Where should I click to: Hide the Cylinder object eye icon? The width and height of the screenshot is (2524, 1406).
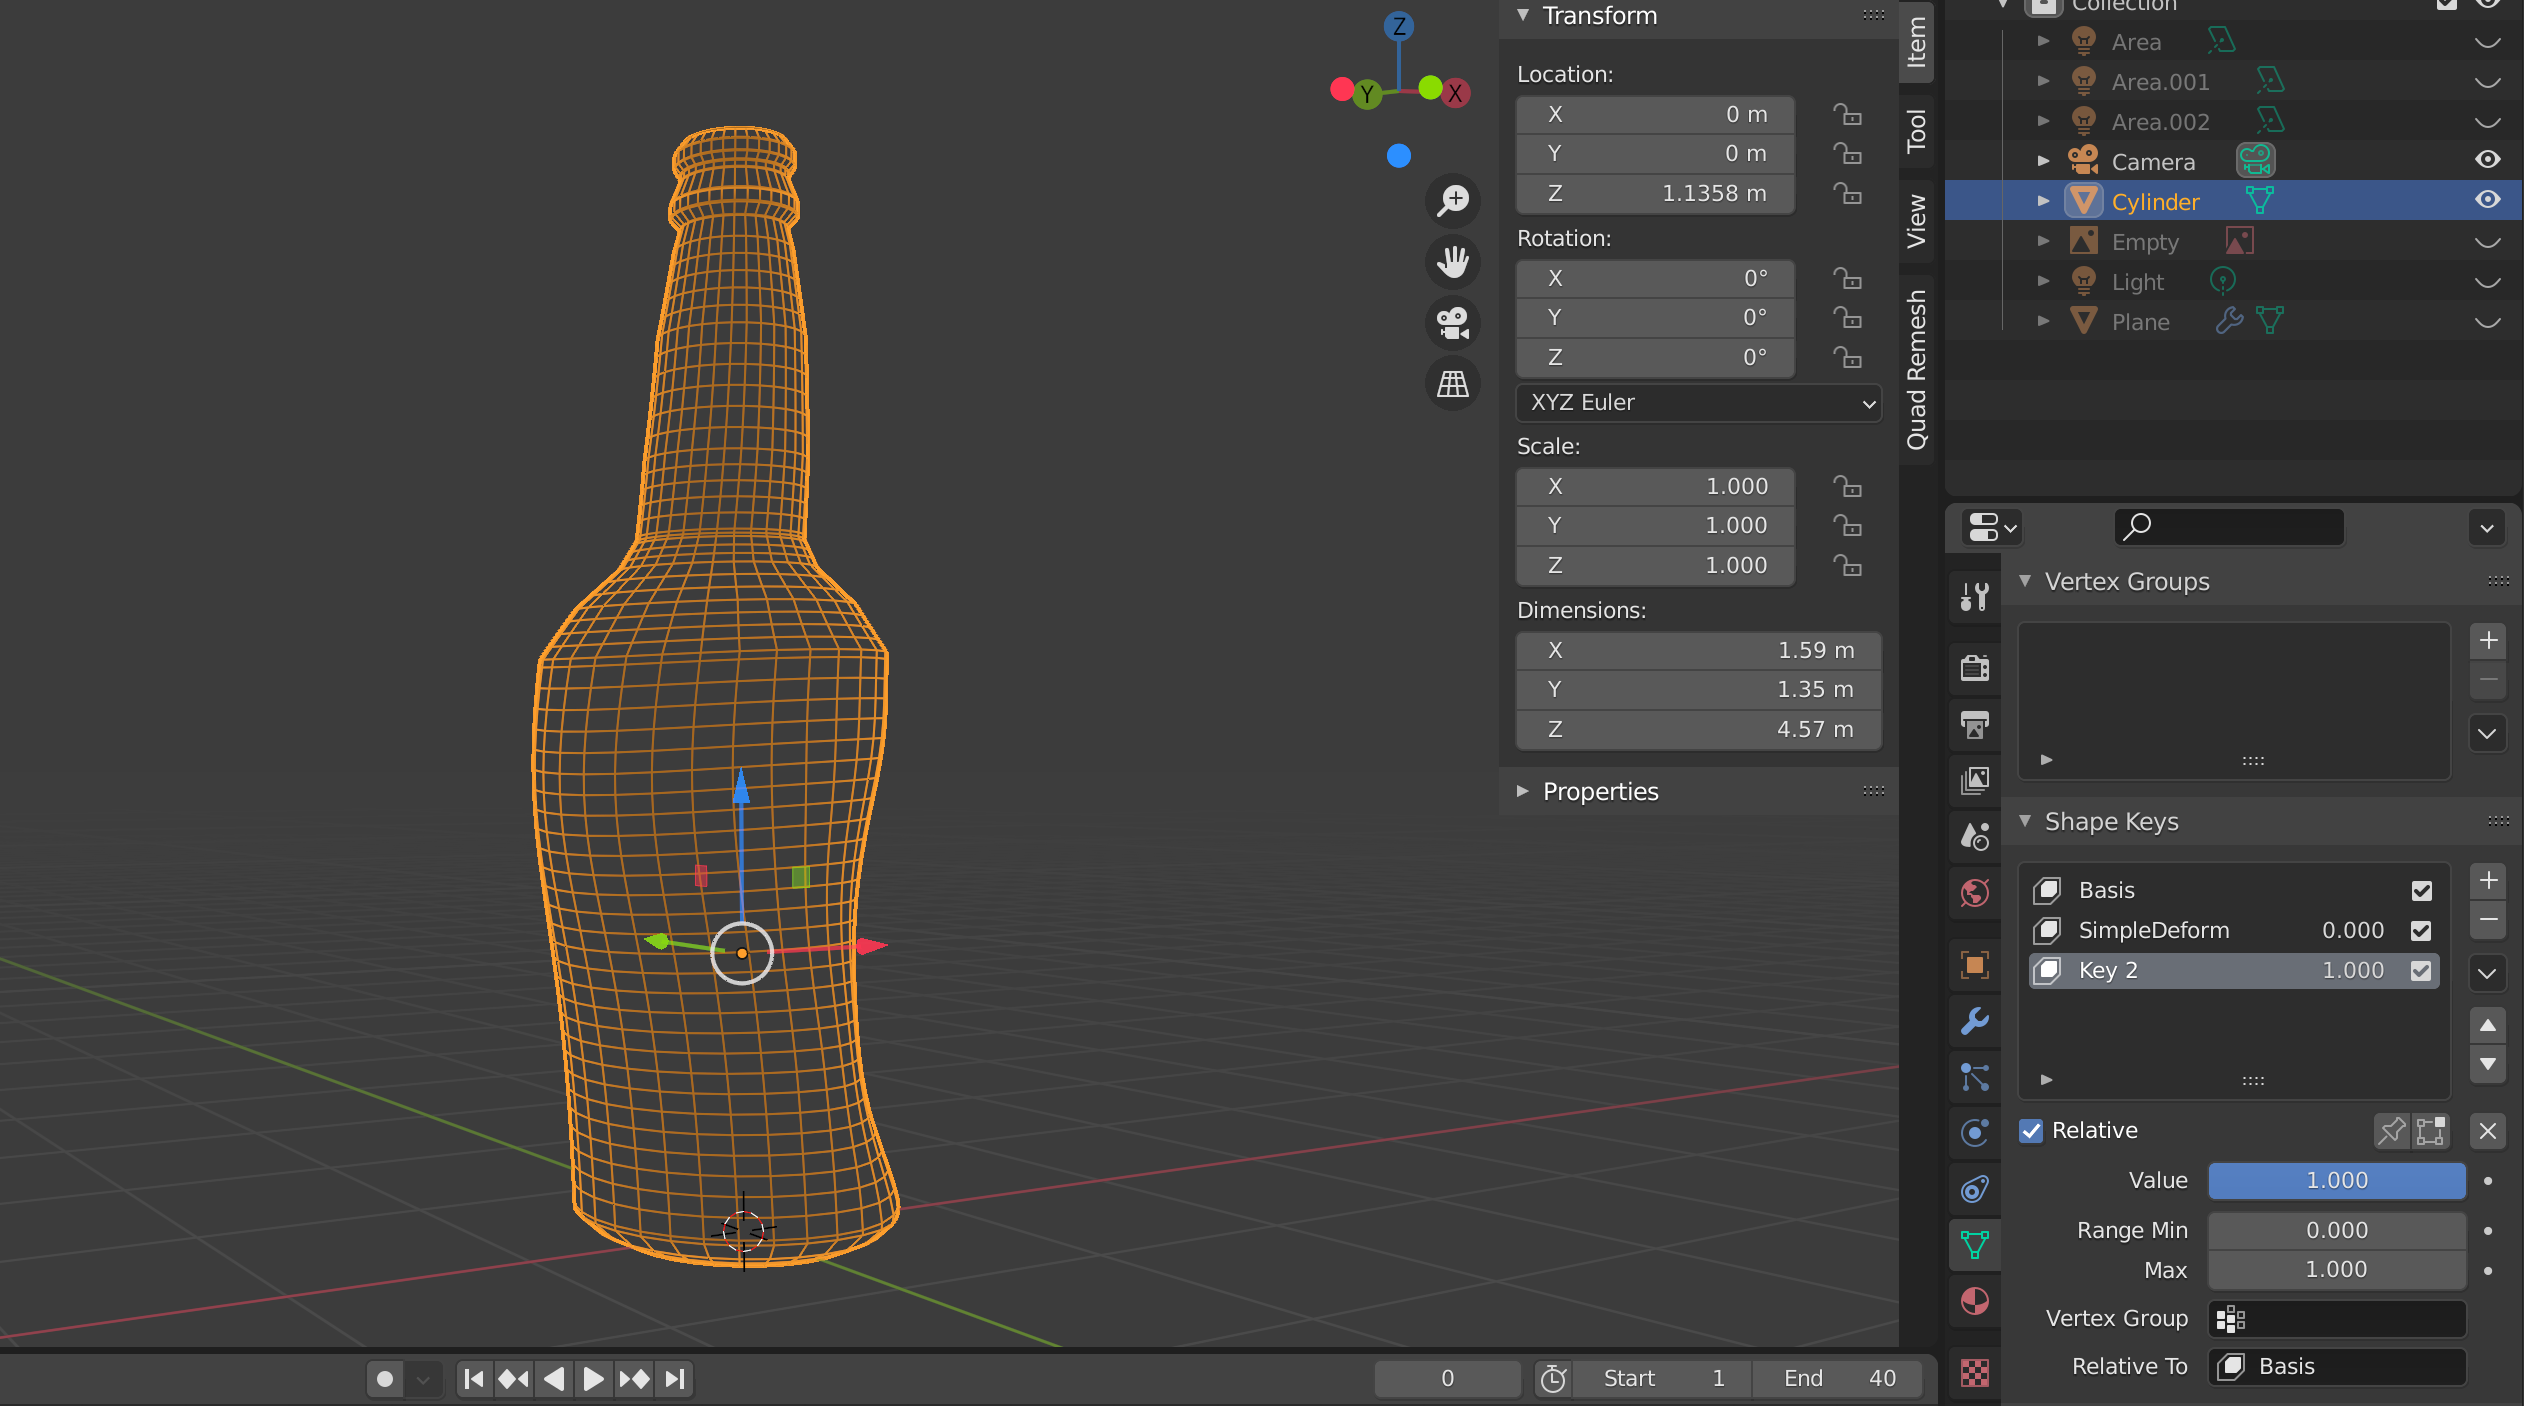(x=2488, y=200)
